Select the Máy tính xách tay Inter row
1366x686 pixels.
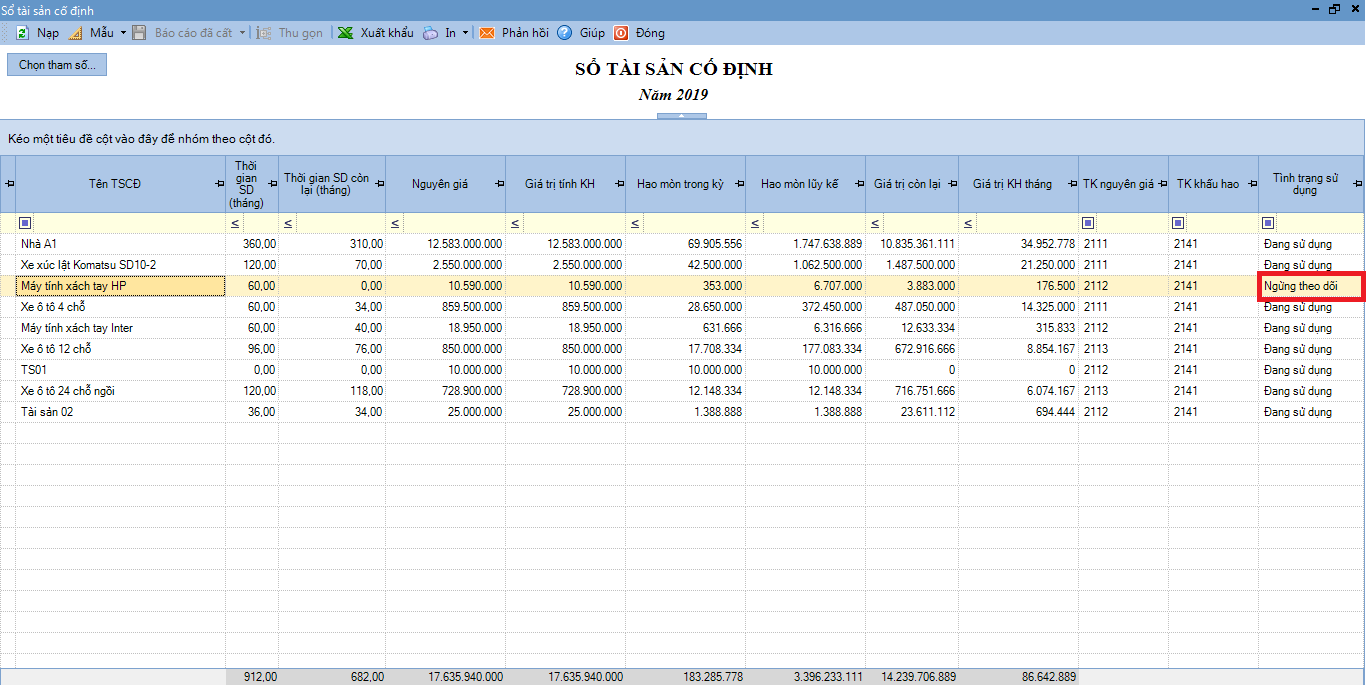(x=683, y=328)
